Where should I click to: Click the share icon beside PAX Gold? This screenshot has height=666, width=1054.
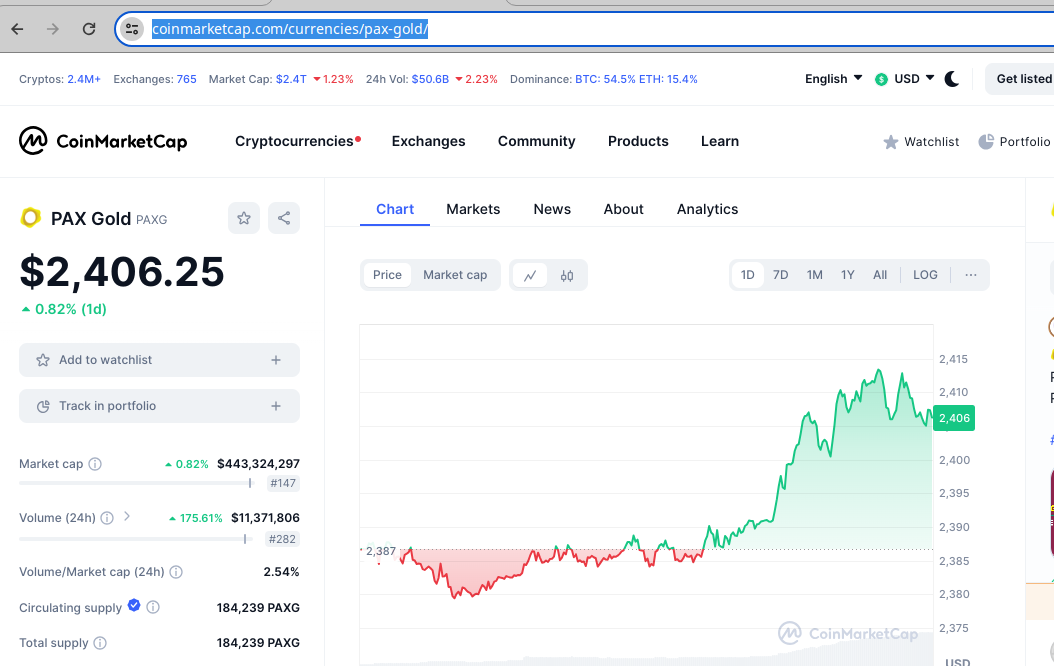coord(284,218)
